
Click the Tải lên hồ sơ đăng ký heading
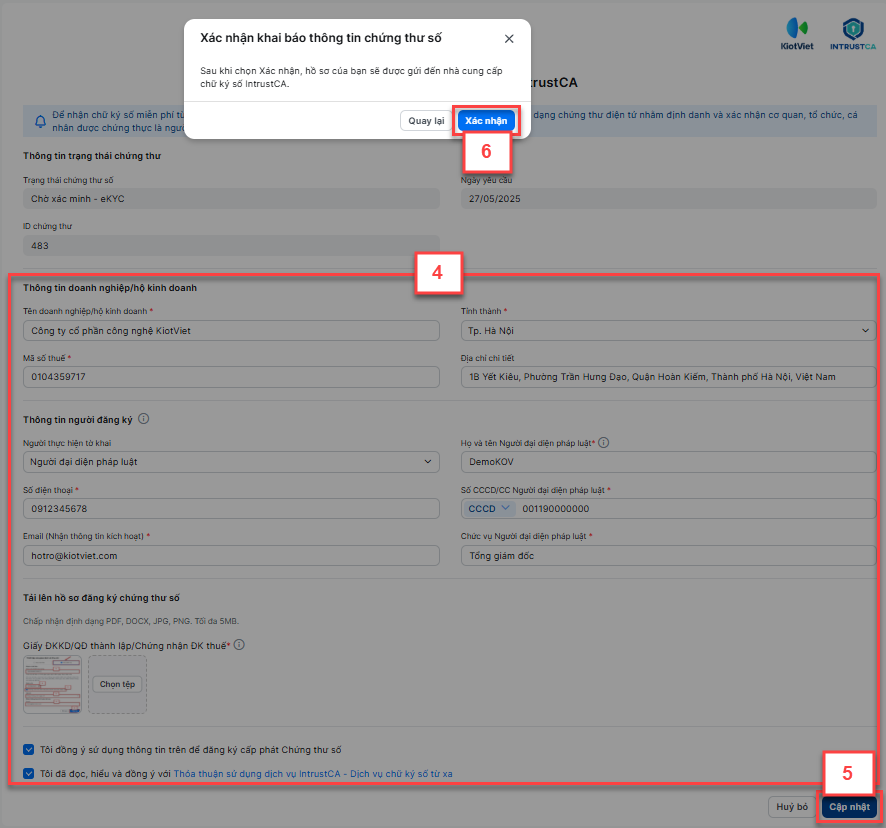pos(101,597)
